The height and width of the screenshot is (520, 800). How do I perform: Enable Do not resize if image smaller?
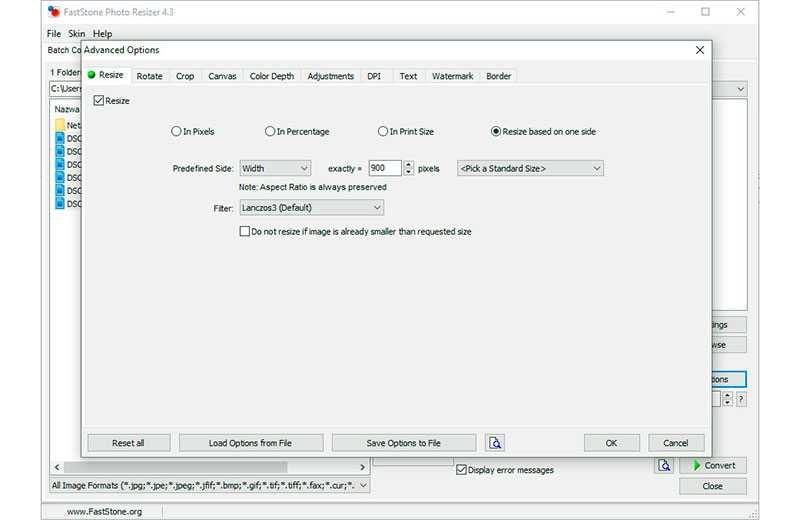tap(245, 231)
